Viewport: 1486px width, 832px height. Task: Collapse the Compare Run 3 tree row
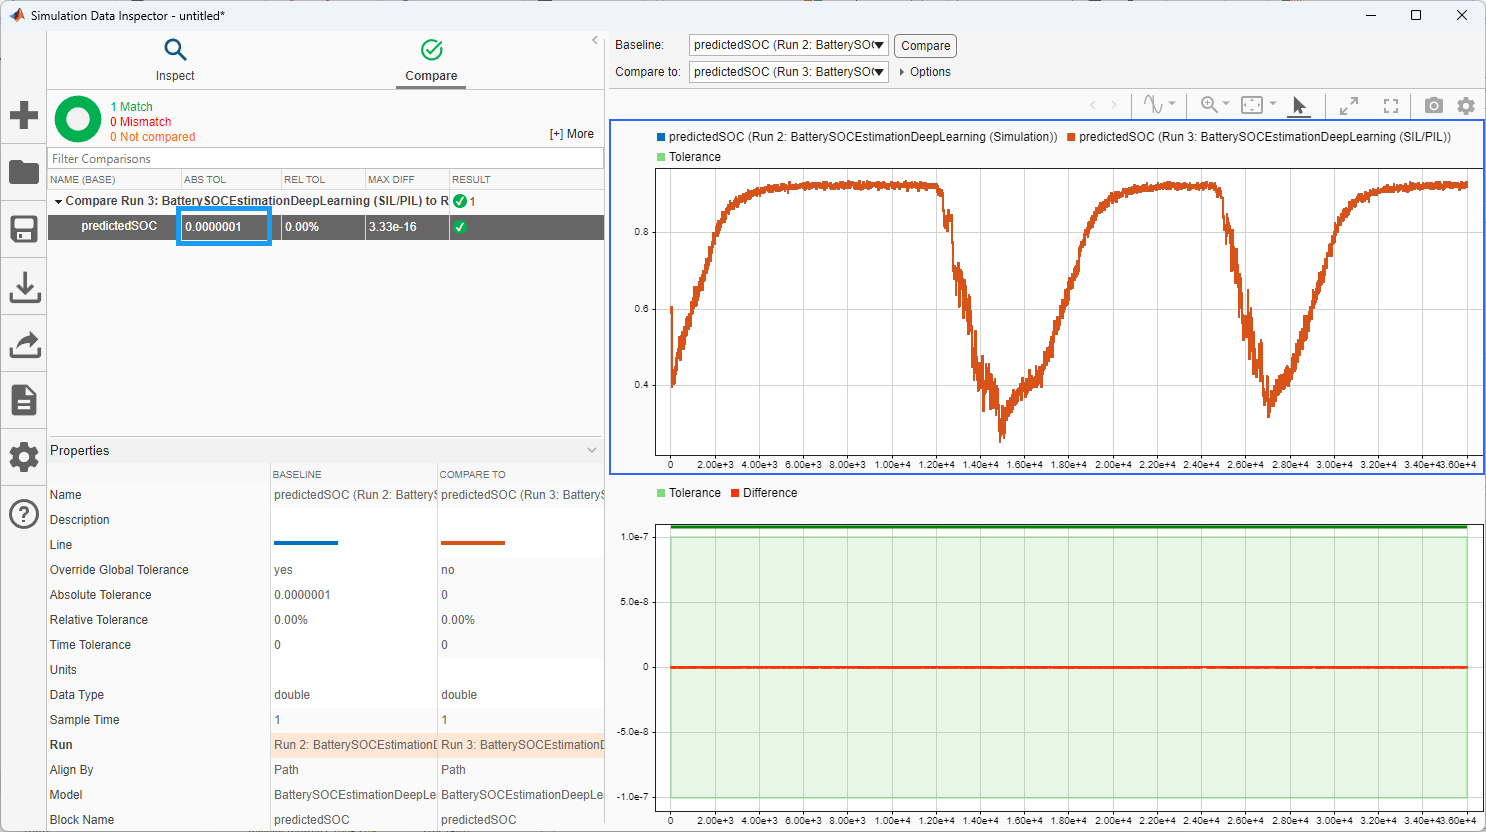pos(58,202)
